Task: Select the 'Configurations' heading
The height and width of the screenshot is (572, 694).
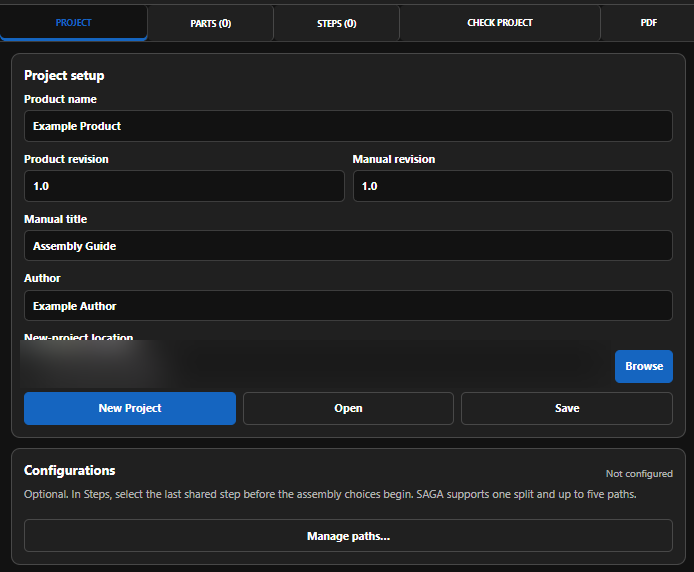Action: pos(69,470)
